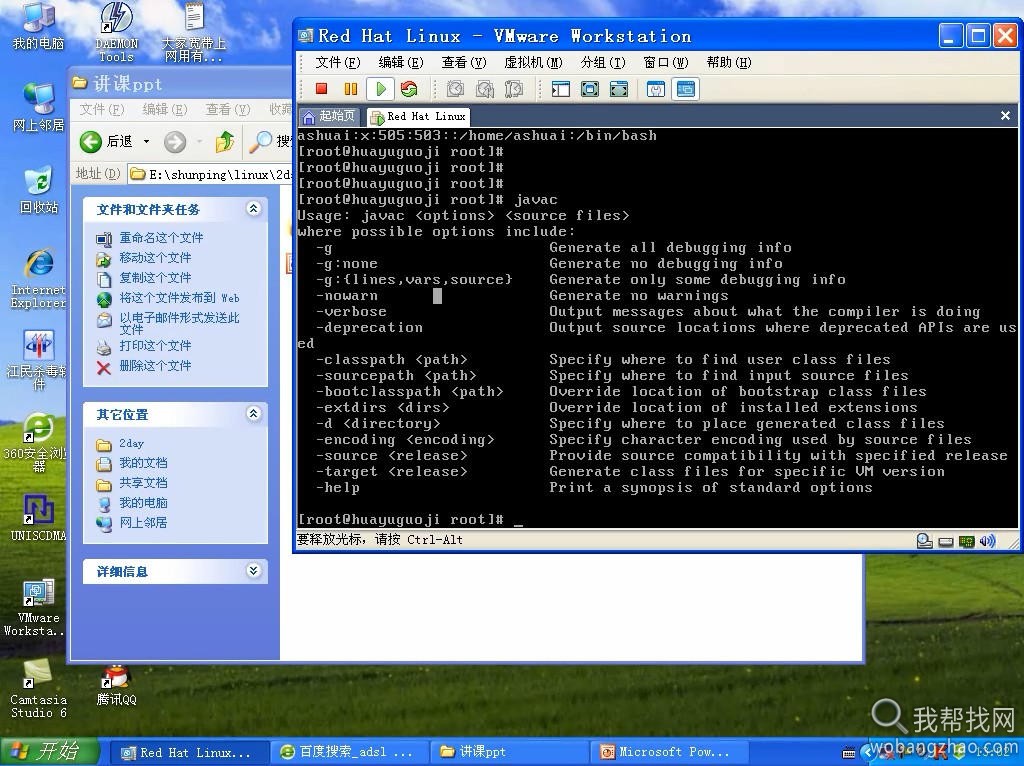Select the 我的电脑 desktop icon
The width and height of the screenshot is (1024, 766).
[x=39, y=26]
